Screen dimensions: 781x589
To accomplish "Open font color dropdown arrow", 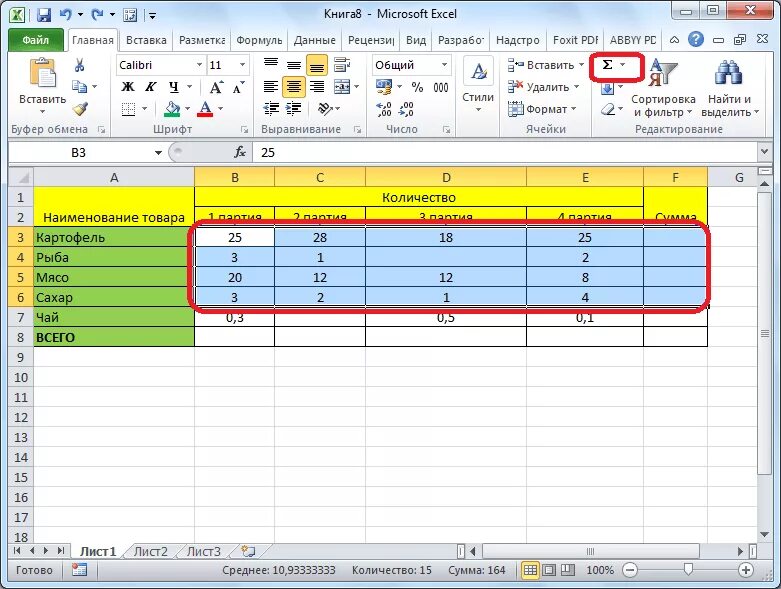I will 221,109.
